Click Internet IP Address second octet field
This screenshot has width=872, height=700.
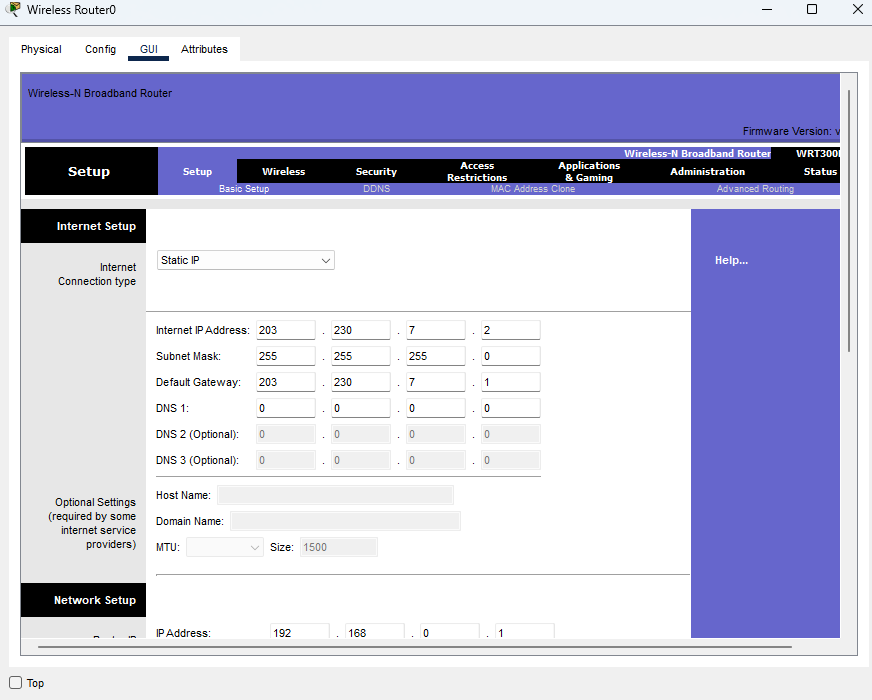(361, 330)
